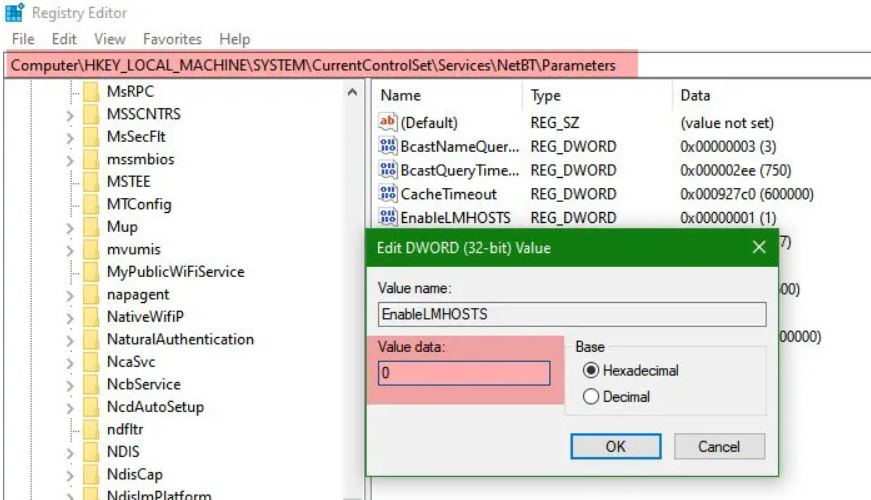Click the Registry Editor app icon
This screenshot has width=871, height=500.
click(x=14, y=12)
